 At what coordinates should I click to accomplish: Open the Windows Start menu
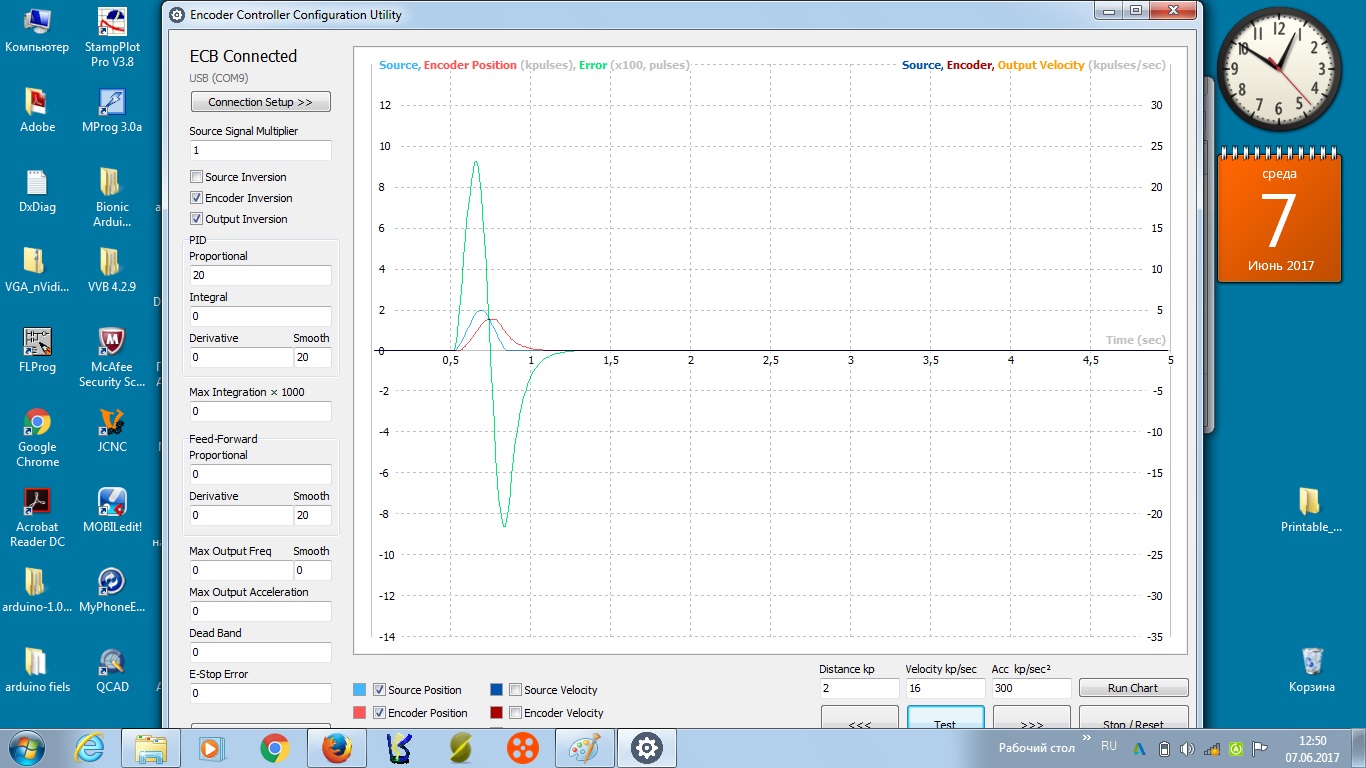(27, 747)
